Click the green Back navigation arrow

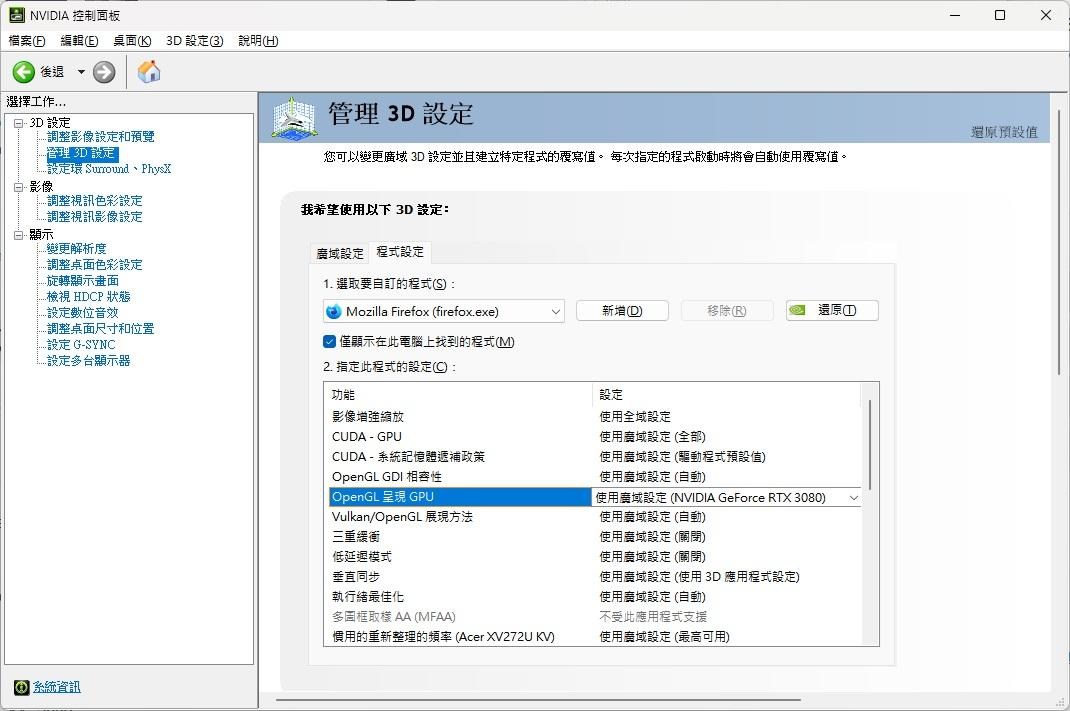[x=22, y=71]
